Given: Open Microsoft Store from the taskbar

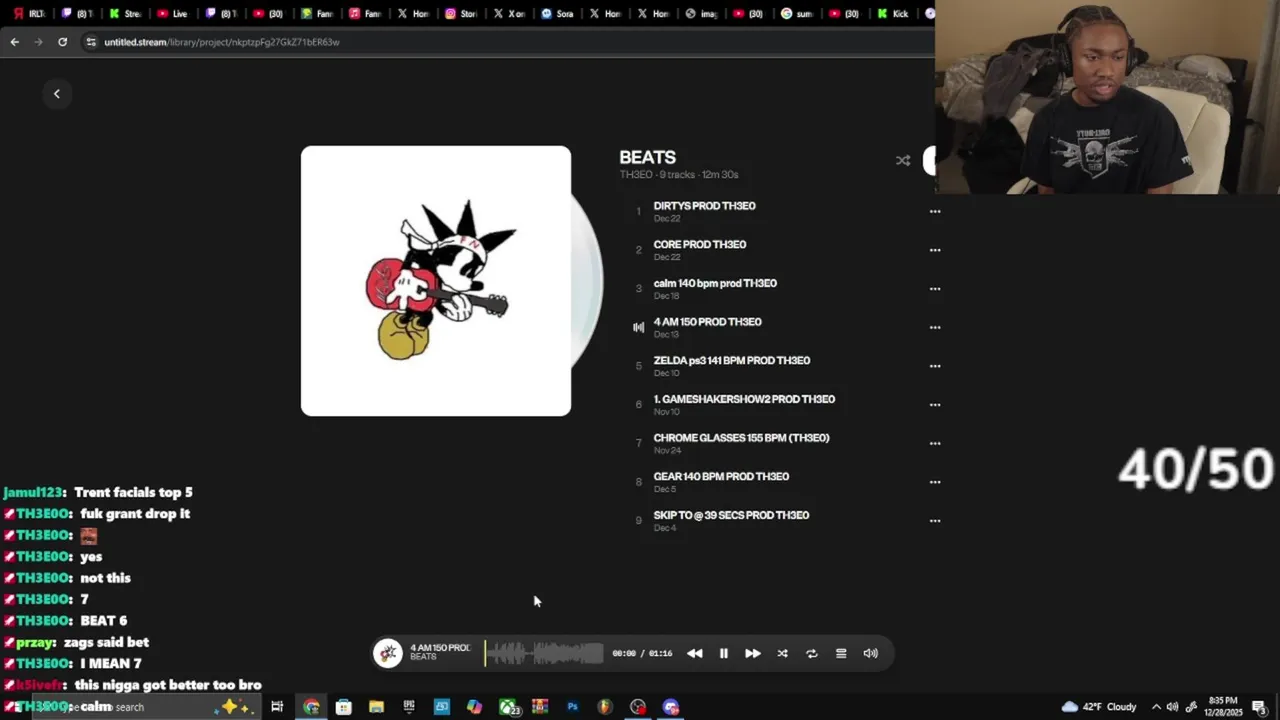Looking at the screenshot, I should 344,707.
